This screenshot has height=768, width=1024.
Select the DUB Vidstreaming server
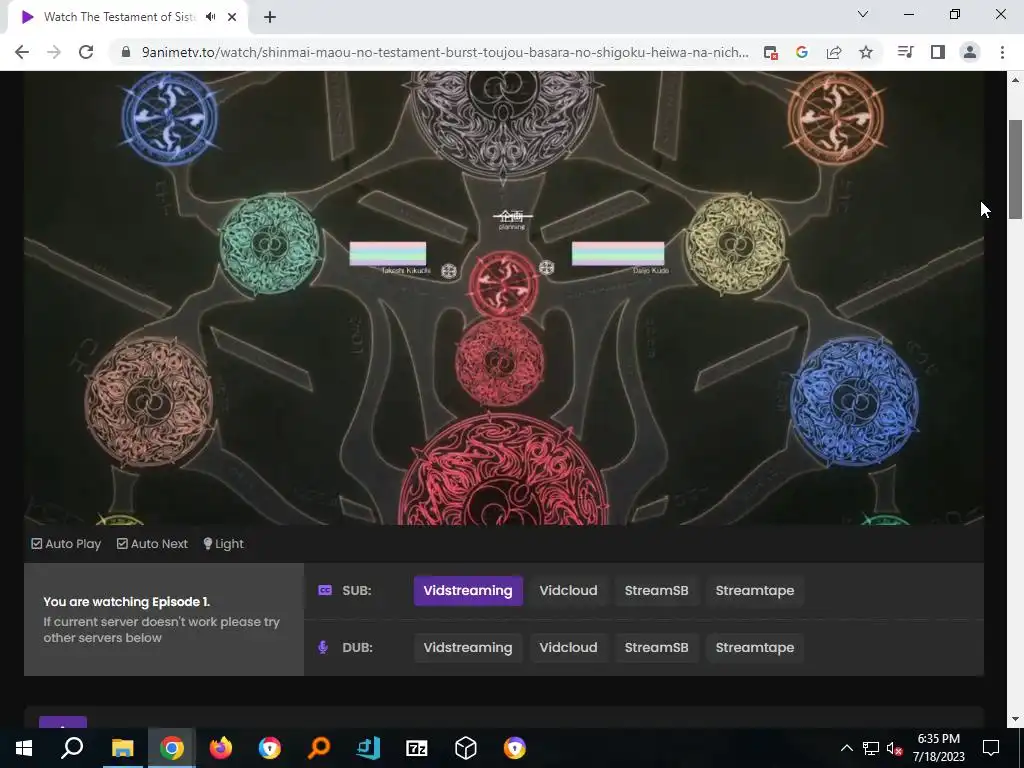[x=468, y=648]
